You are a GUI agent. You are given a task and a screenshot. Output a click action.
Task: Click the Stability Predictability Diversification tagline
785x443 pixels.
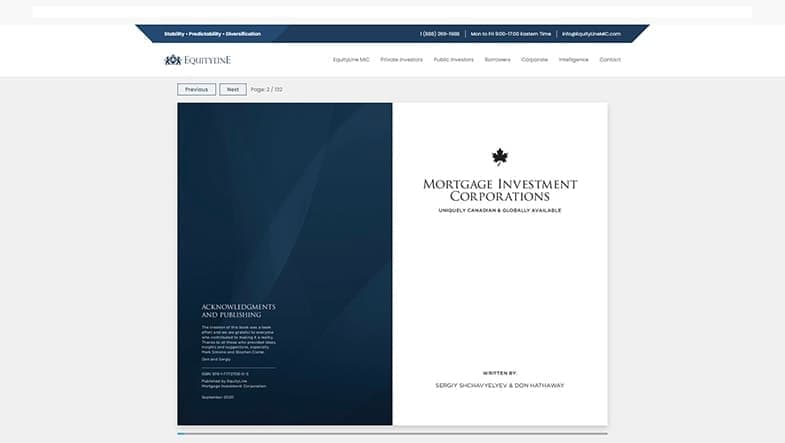pyautogui.click(x=212, y=34)
